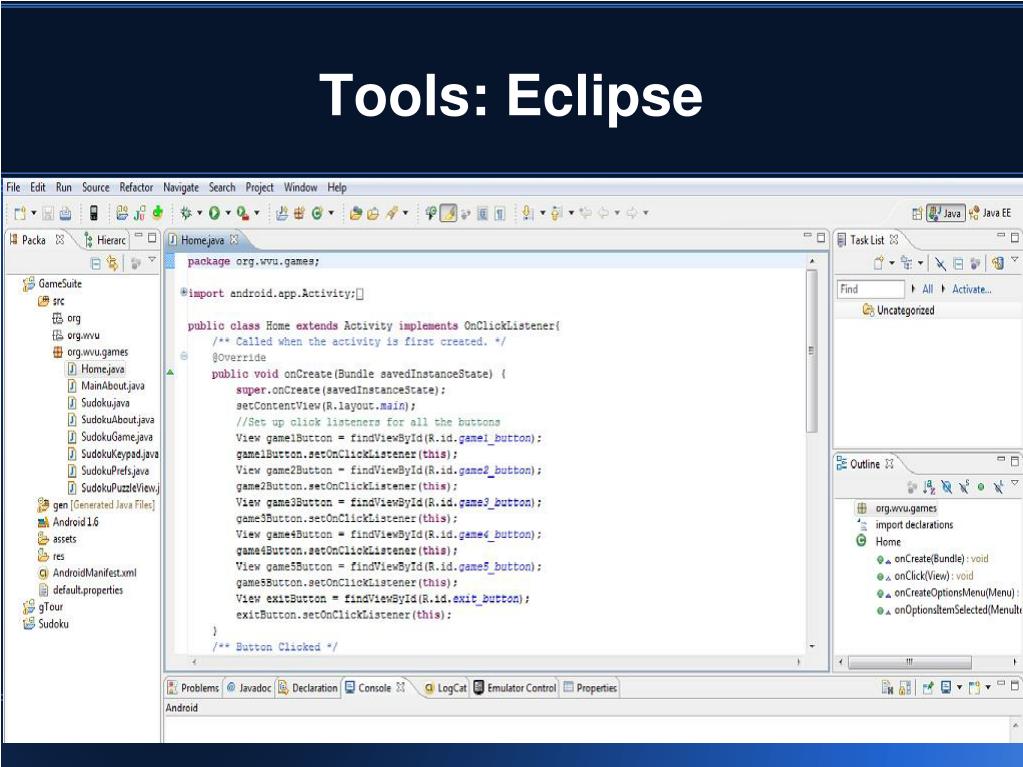Switch to the LogCat tab
Image resolution: width=1023 pixels, height=767 pixels.
pos(446,688)
